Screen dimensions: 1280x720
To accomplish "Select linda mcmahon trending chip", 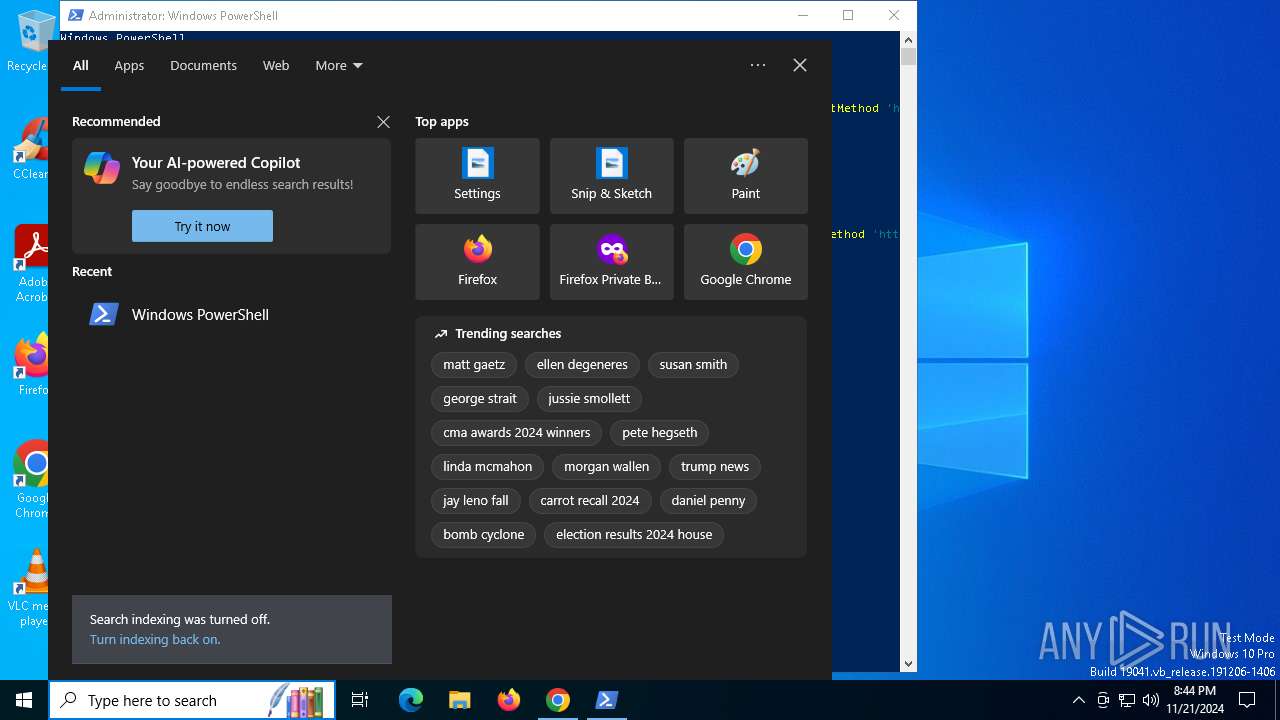I will [x=487, y=467].
